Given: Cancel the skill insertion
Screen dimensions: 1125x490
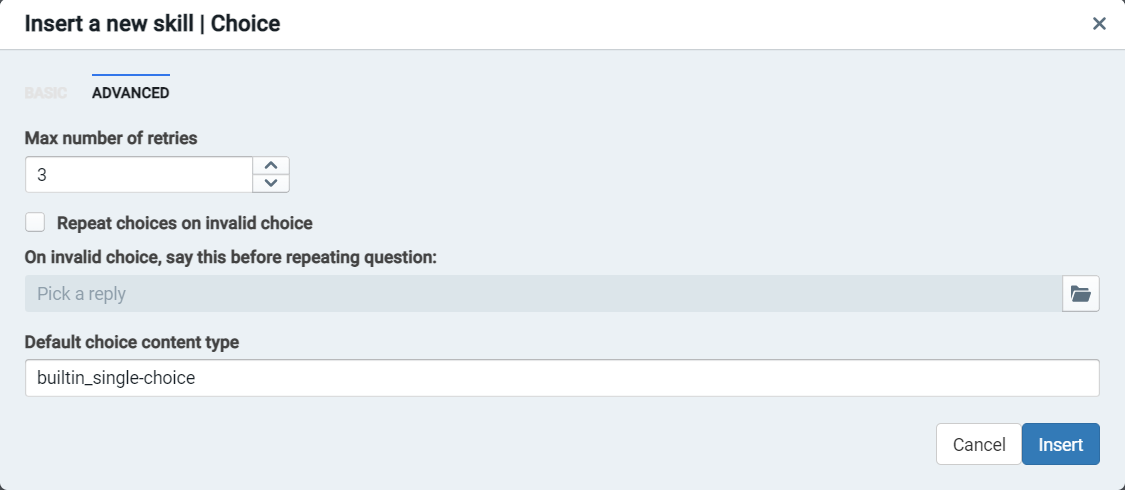Looking at the screenshot, I should coord(978,445).
